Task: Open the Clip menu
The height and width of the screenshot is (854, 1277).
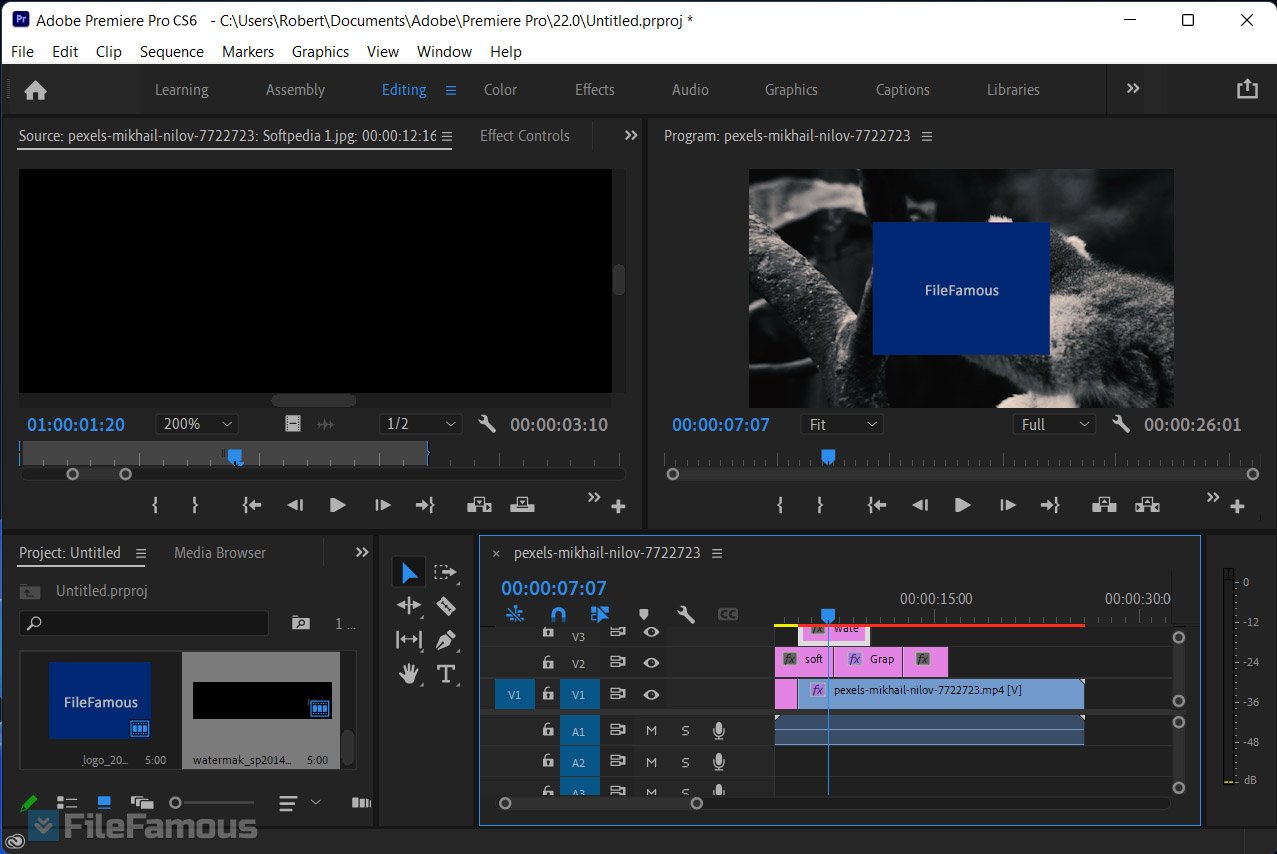Action: (x=109, y=51)
